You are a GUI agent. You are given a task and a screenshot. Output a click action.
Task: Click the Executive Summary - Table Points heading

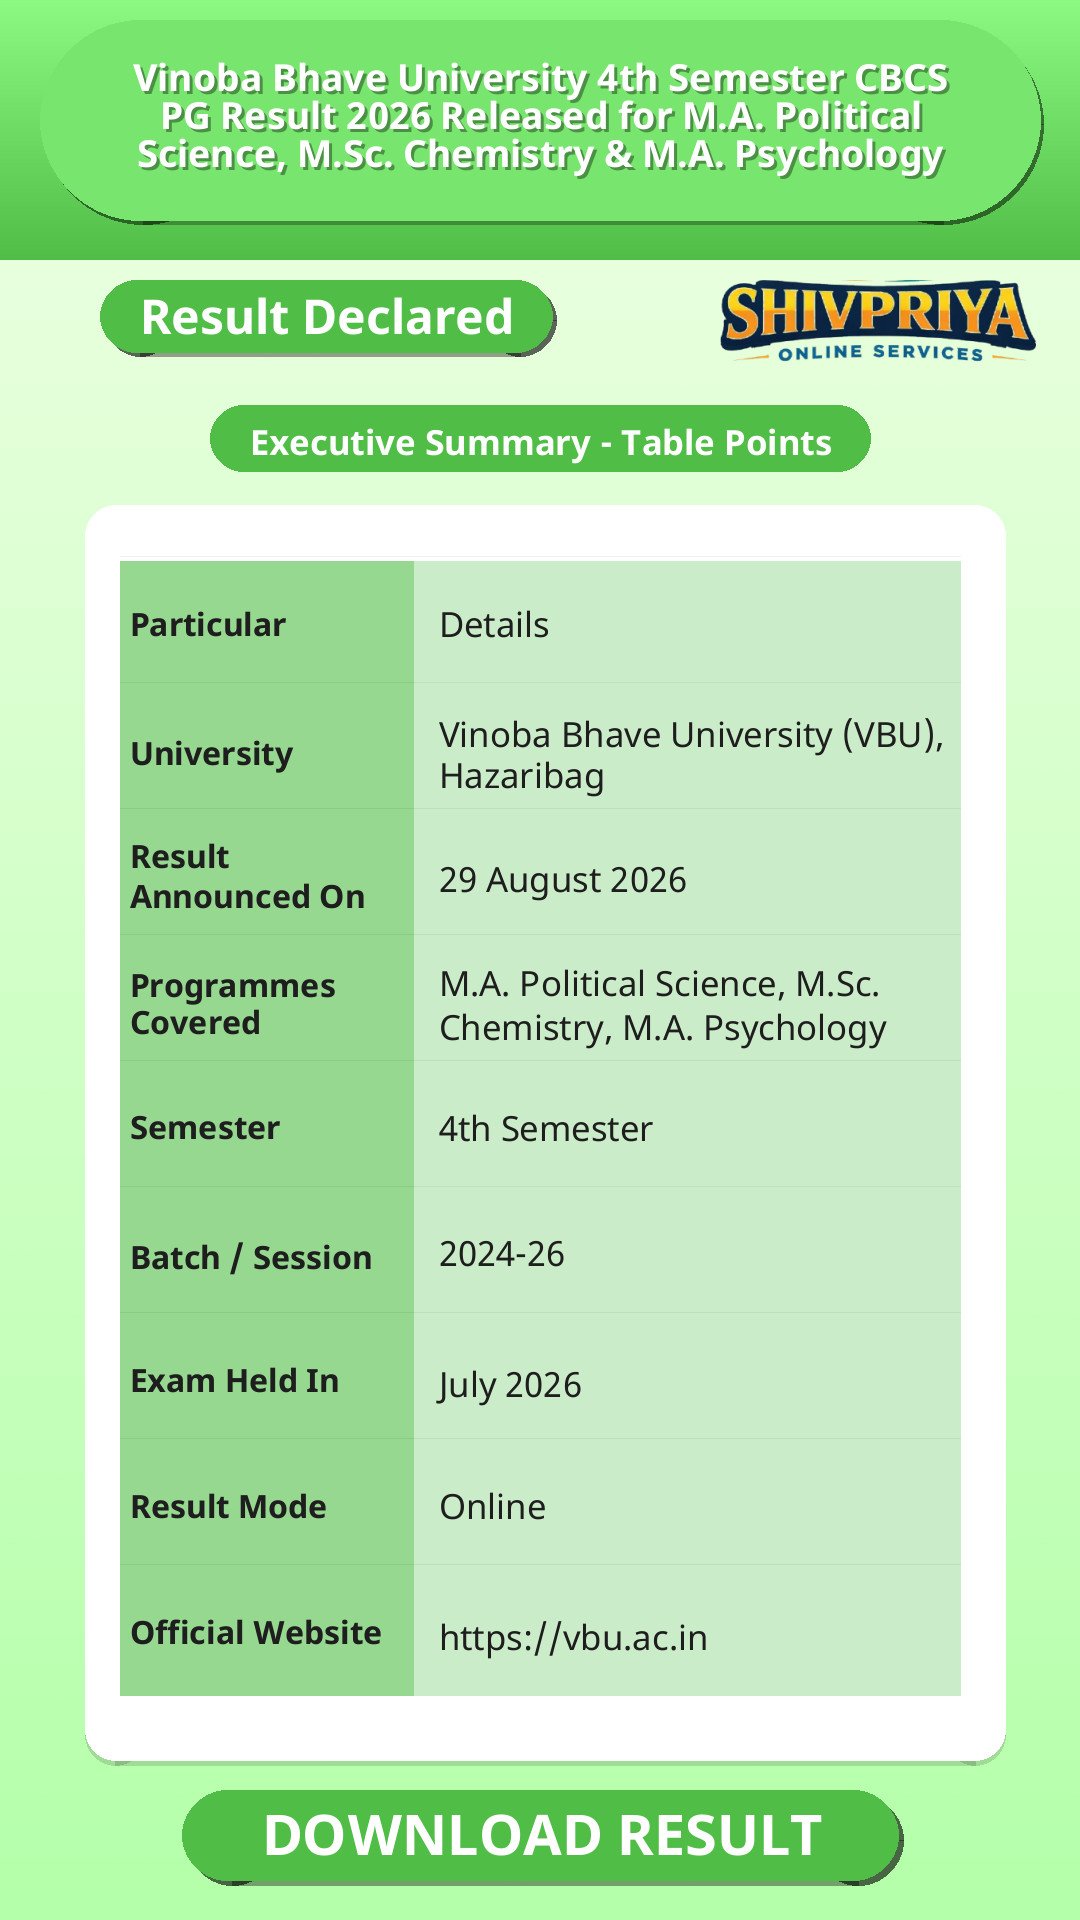tap(540, 439)
